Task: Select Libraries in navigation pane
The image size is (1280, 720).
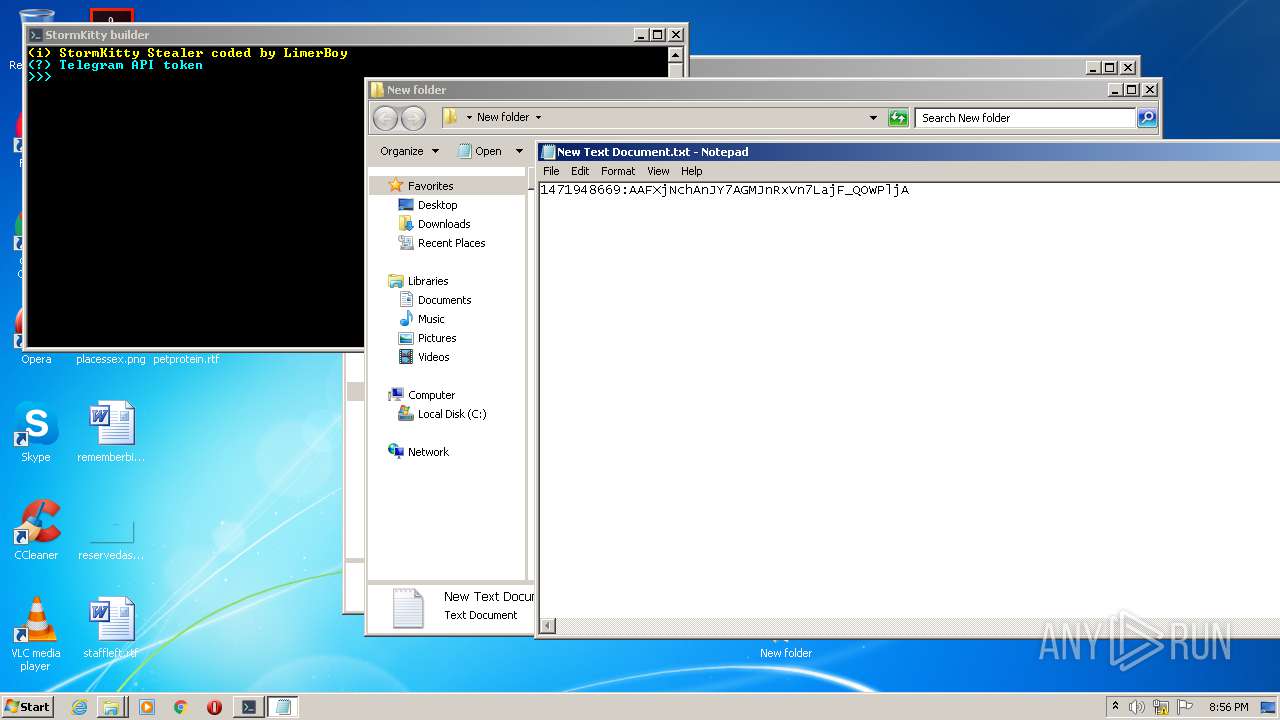Action: click(428, 281)
